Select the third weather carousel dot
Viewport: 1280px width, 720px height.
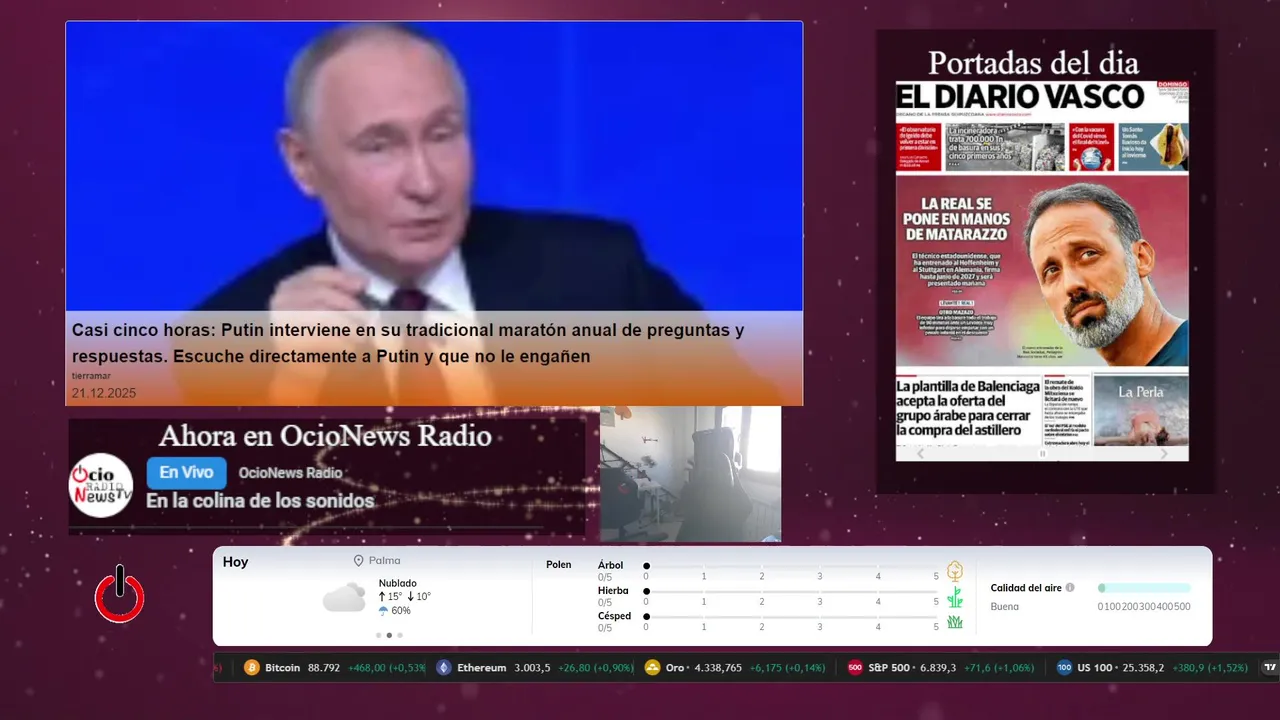click(400, 635)
